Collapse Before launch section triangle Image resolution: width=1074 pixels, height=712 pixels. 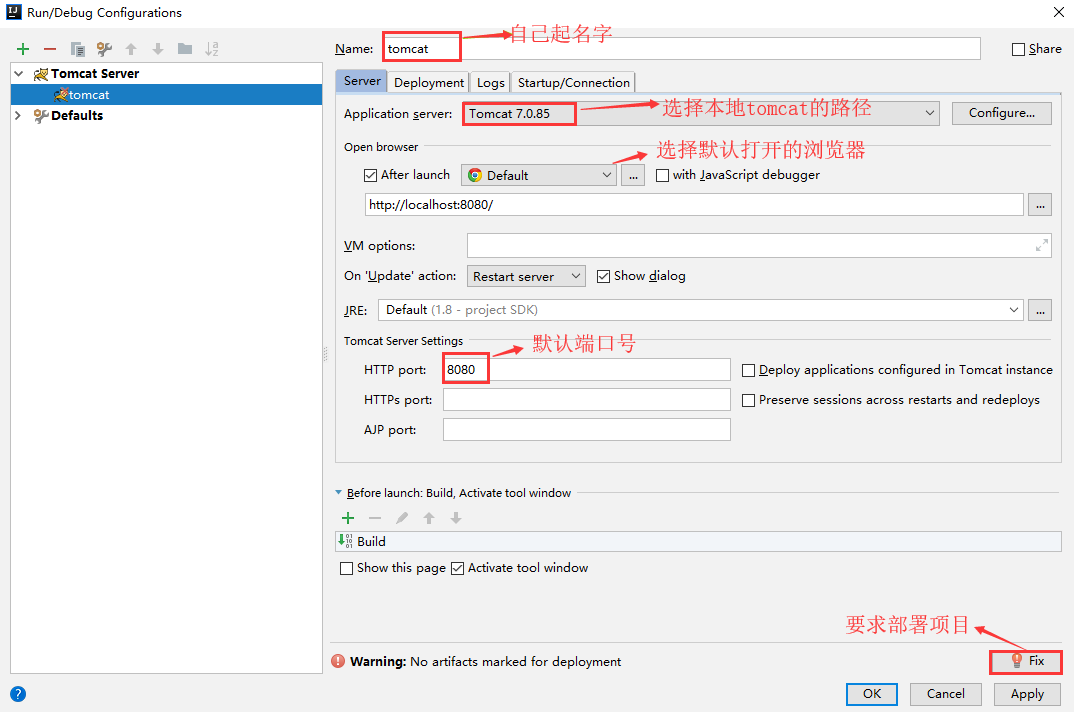pos(338,493)
